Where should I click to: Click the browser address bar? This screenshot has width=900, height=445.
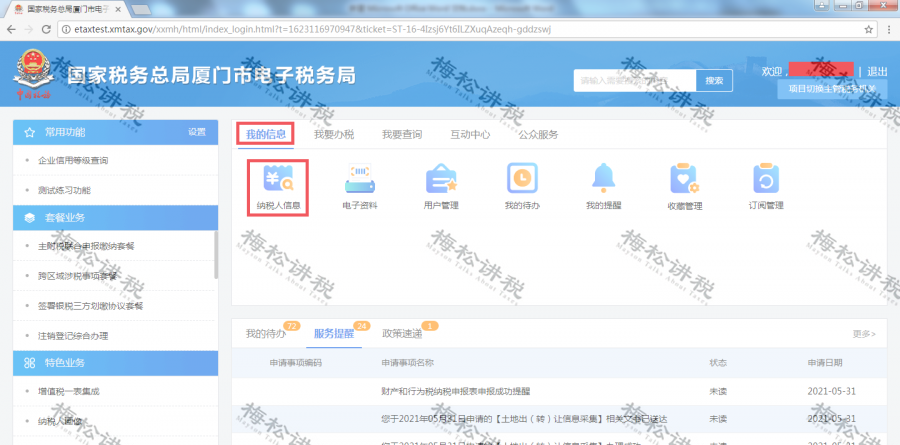click(x=468, y=29)
